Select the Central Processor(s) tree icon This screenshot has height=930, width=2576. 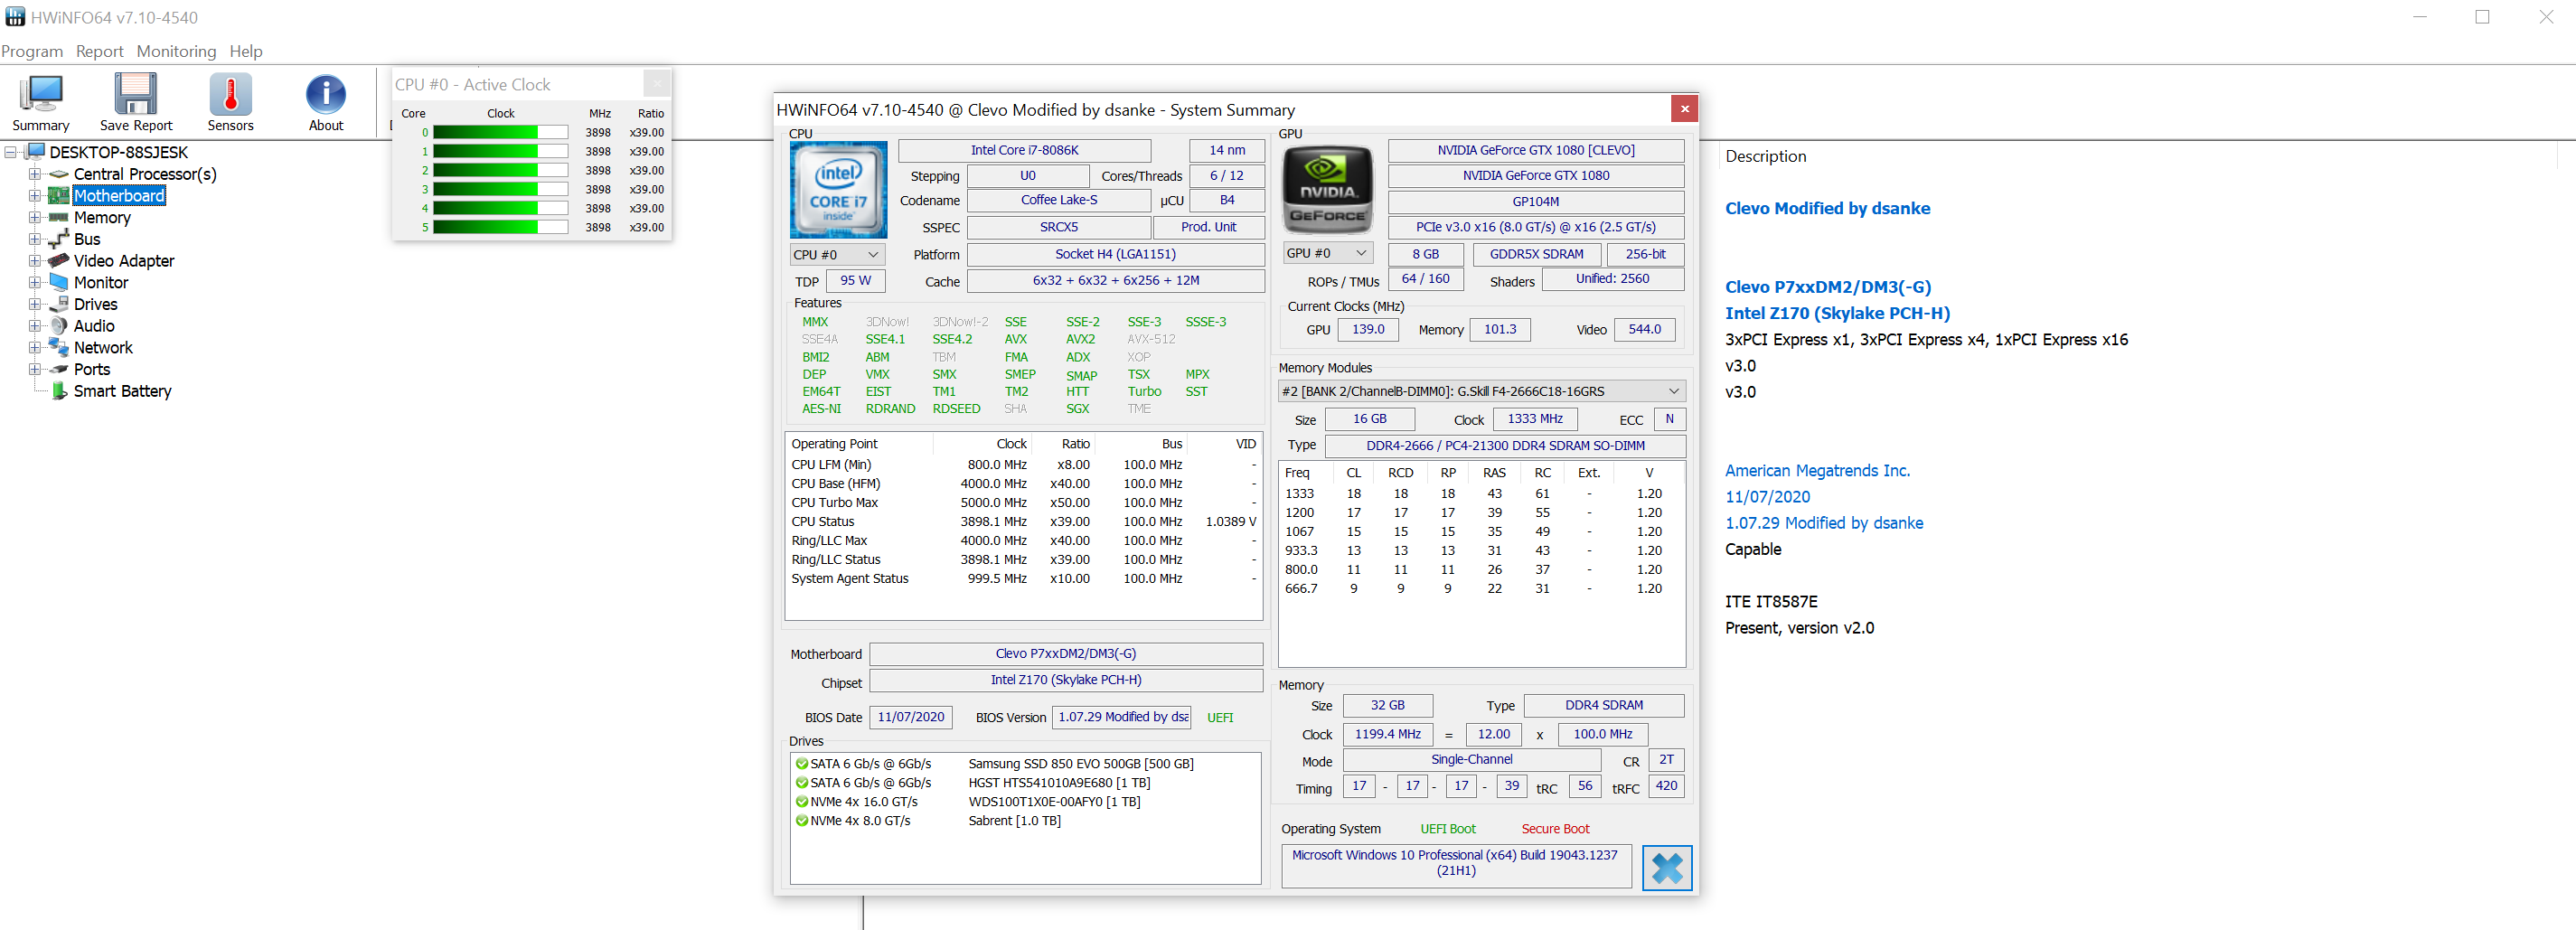(59, 174)
